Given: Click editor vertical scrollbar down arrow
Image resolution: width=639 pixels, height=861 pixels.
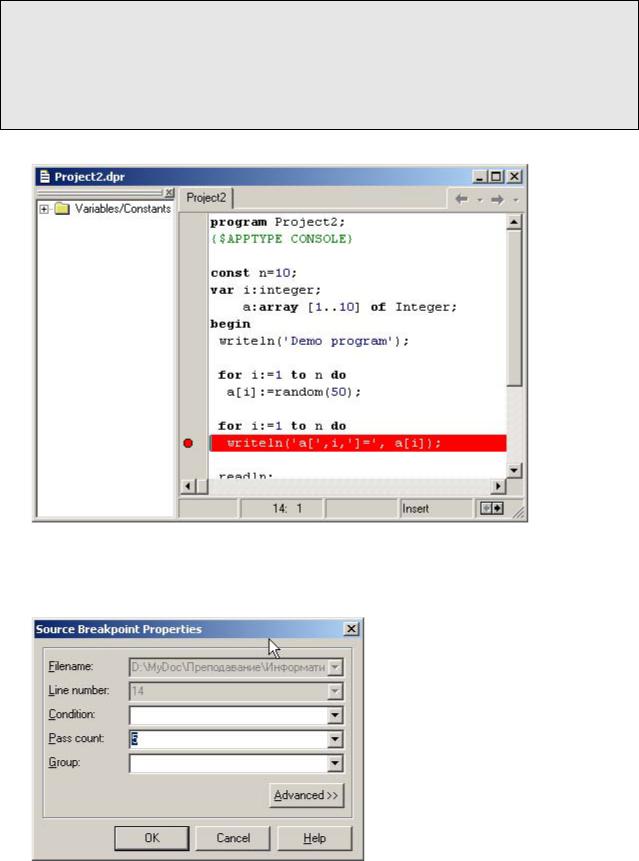Looking at the screenshot, I should point(514,471).
